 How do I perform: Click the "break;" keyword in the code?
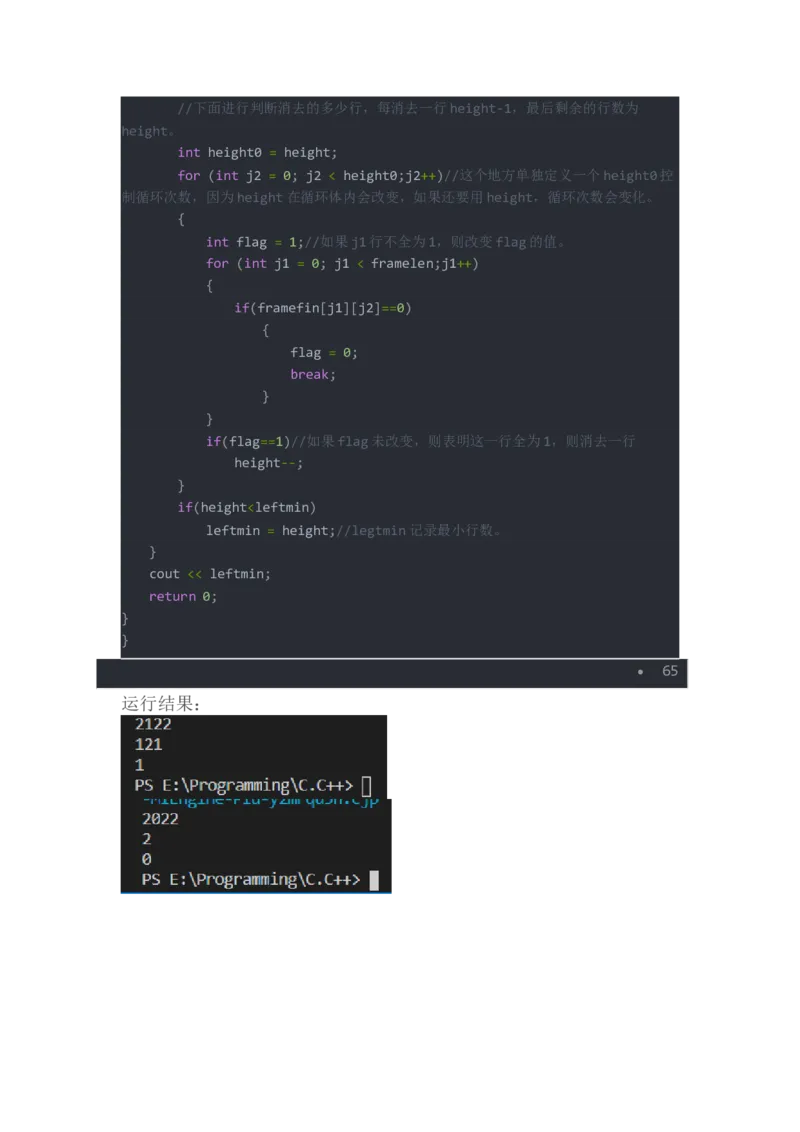312,374
